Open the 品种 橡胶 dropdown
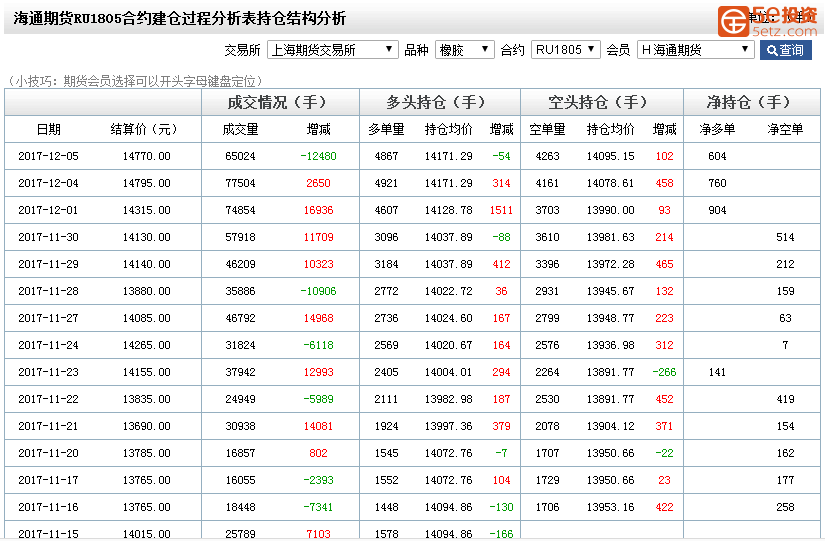Screen dimensions: 825x541 [x=464, y=50]
